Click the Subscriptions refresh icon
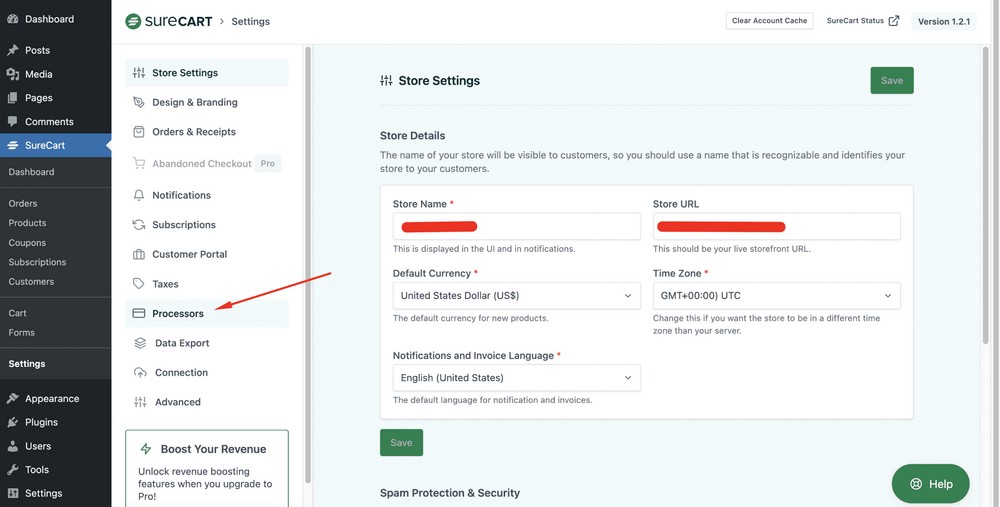Screen dimensions: 1000x507 click(x=139, y=225)
